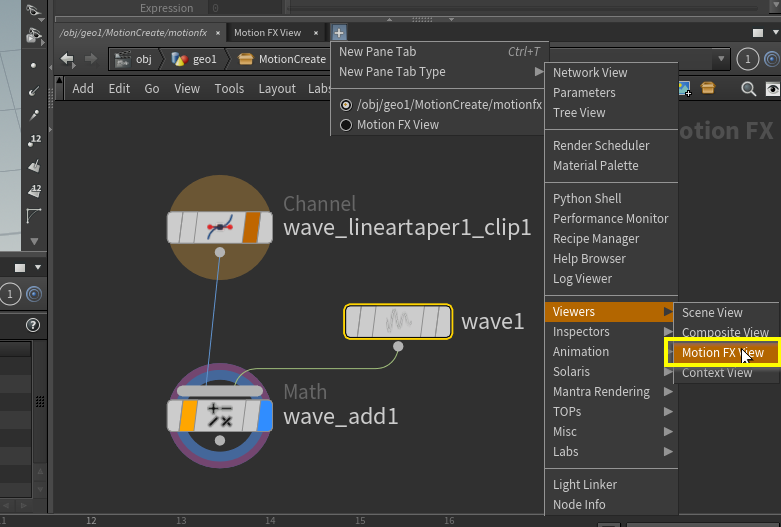The image size is (781, 527).
Task: Choose New Pane Tab menu entry
Action: click(439, 52)
